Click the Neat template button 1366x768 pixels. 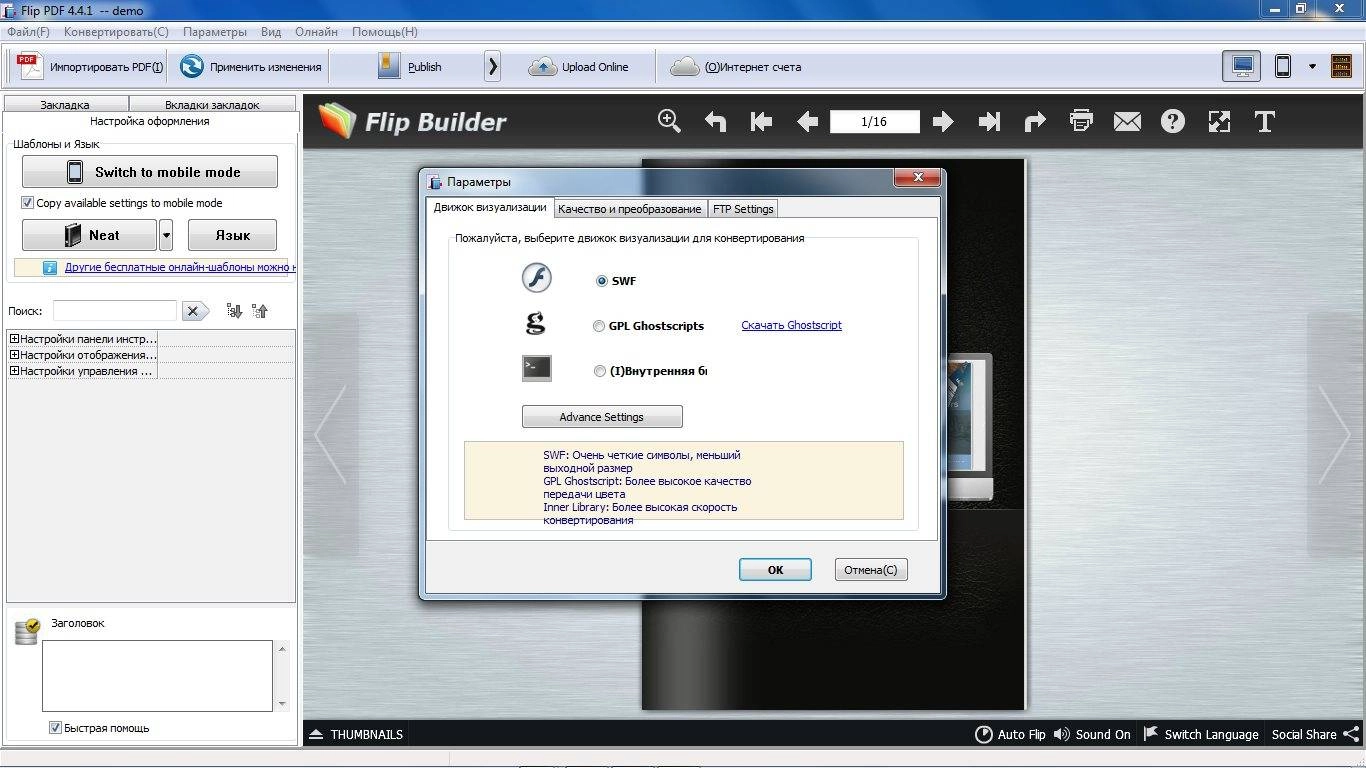pyautogui.click(x=90, y=235)
